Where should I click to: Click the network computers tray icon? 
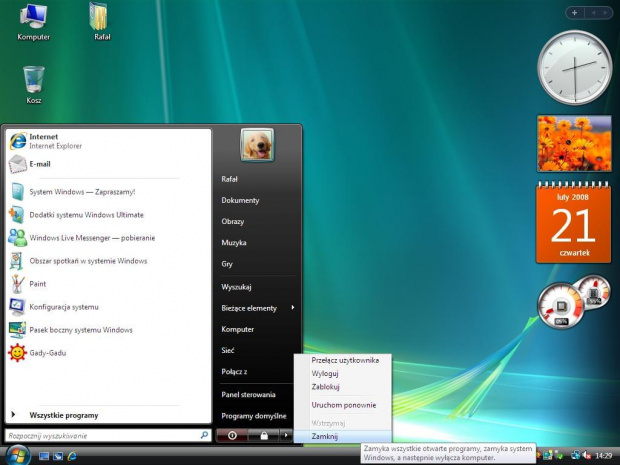[576, 456]
